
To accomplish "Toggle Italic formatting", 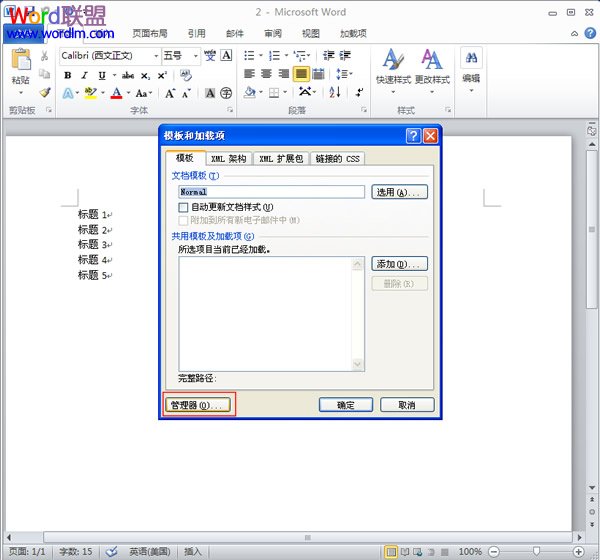I will tap(85, 75).
